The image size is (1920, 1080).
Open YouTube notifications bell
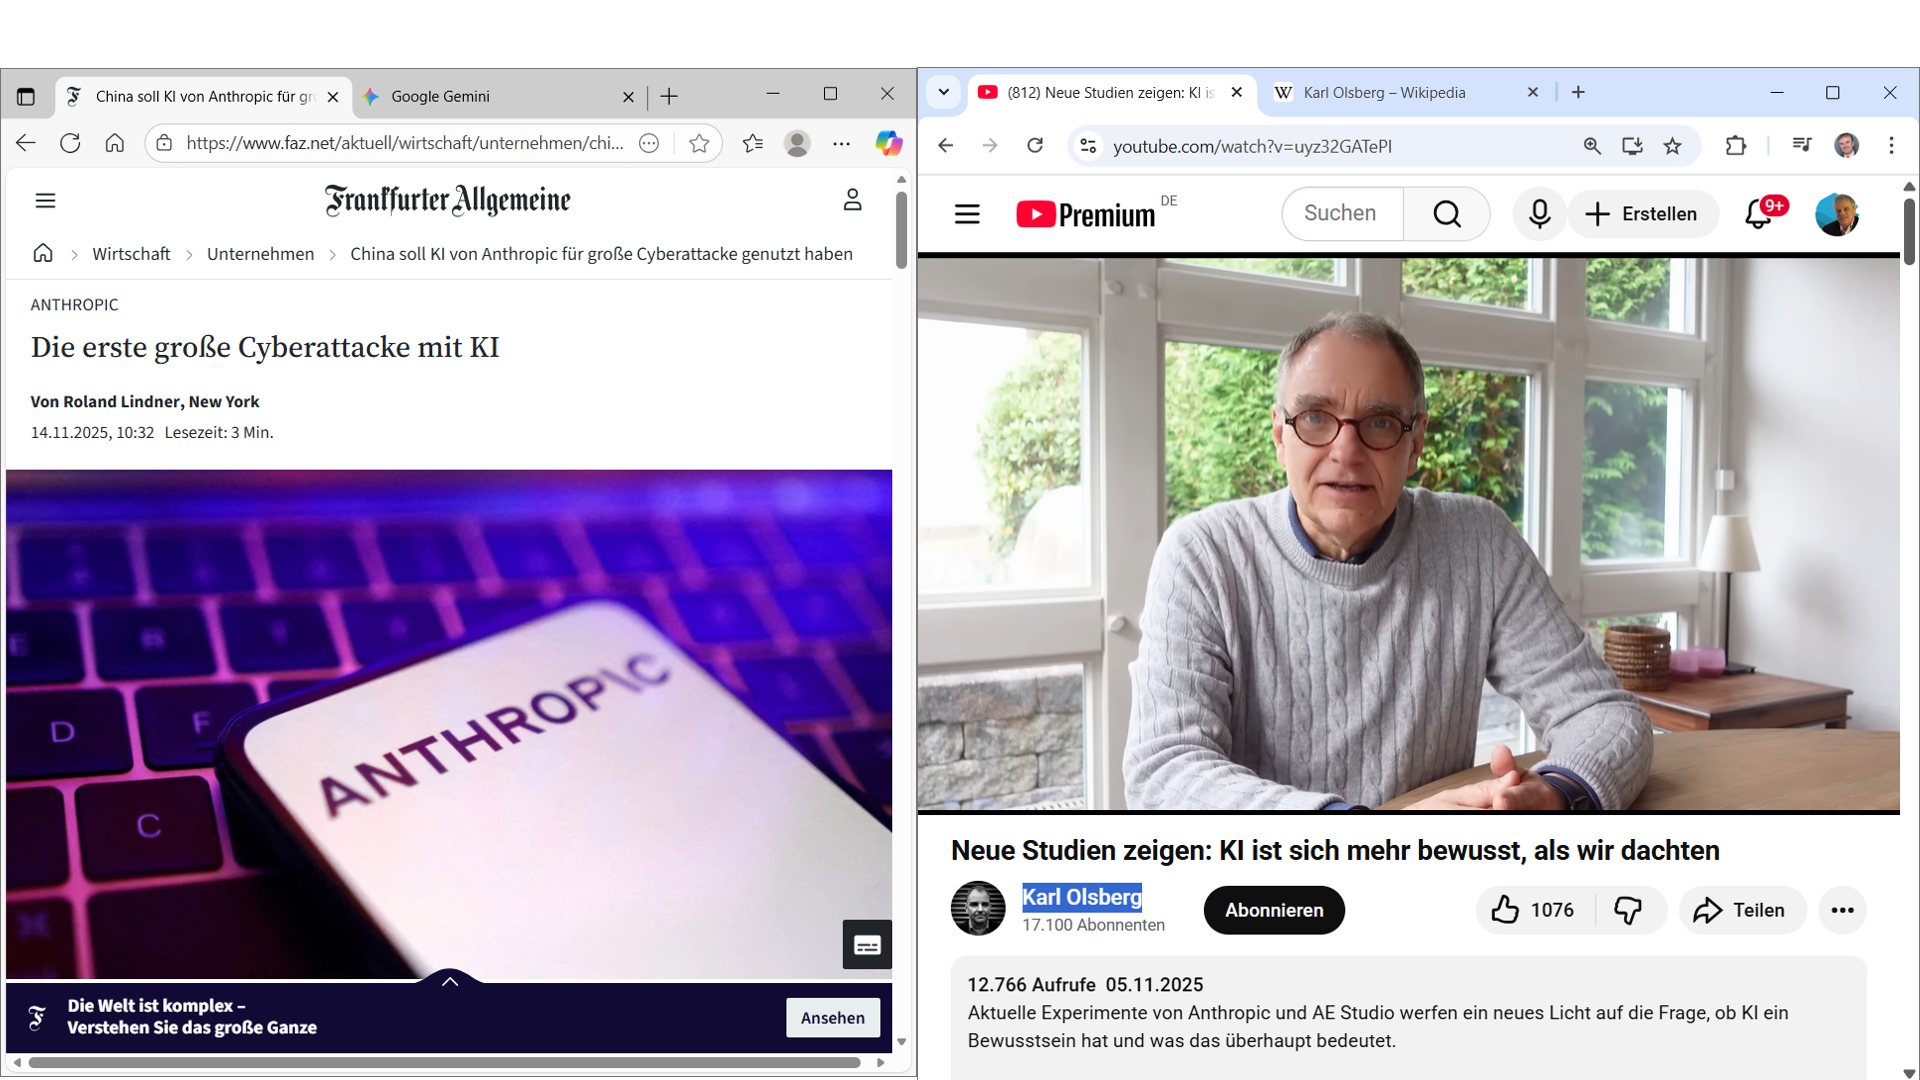click(x=1758, y=214)
